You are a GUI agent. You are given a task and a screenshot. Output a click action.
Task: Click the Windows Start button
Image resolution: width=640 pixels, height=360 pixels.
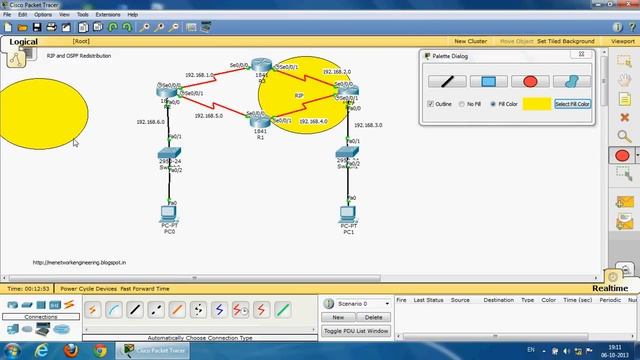tap(11, 351)
